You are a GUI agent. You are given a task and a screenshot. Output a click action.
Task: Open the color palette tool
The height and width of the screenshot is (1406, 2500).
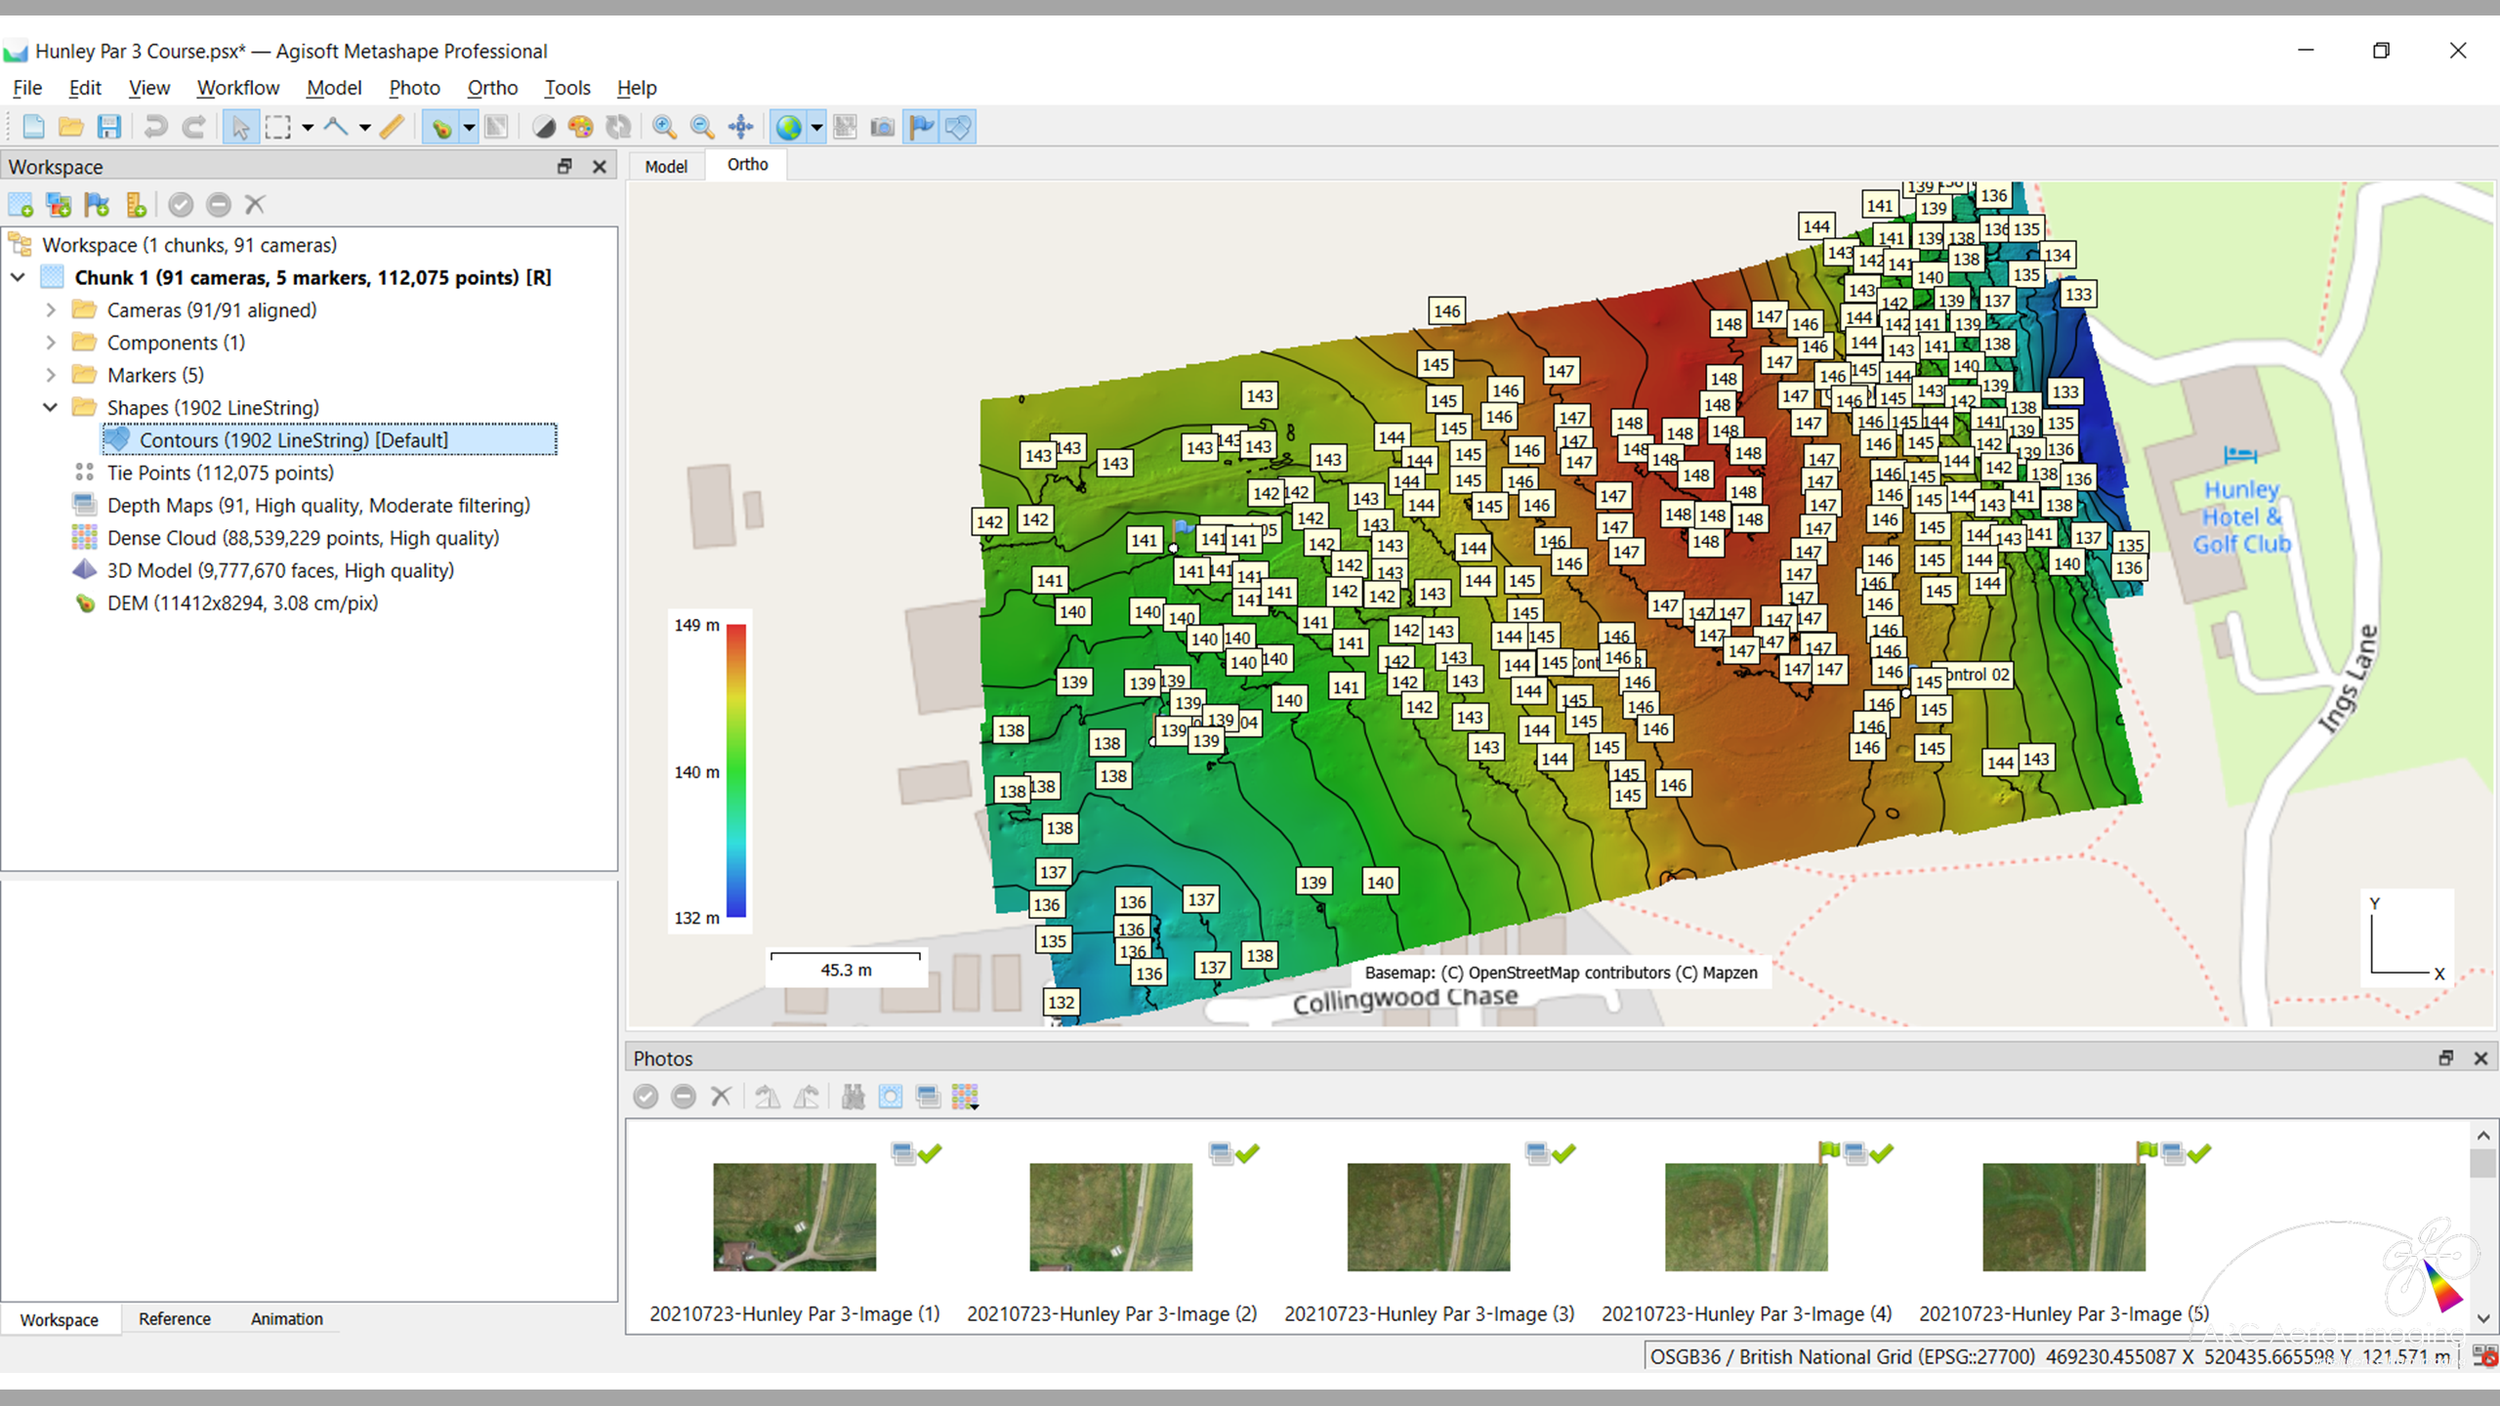pos(580,127)
